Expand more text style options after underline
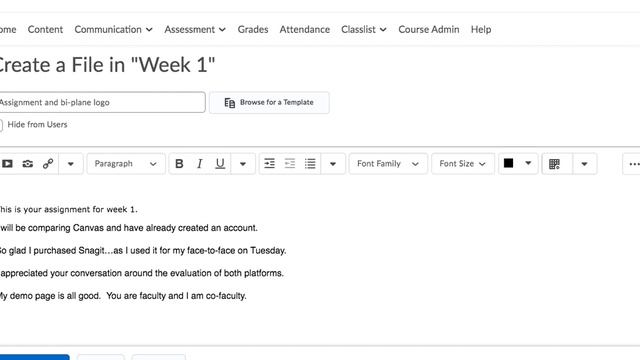Image resolution: width=640 pixels, height=360 pixels. (x=243, y=164)
